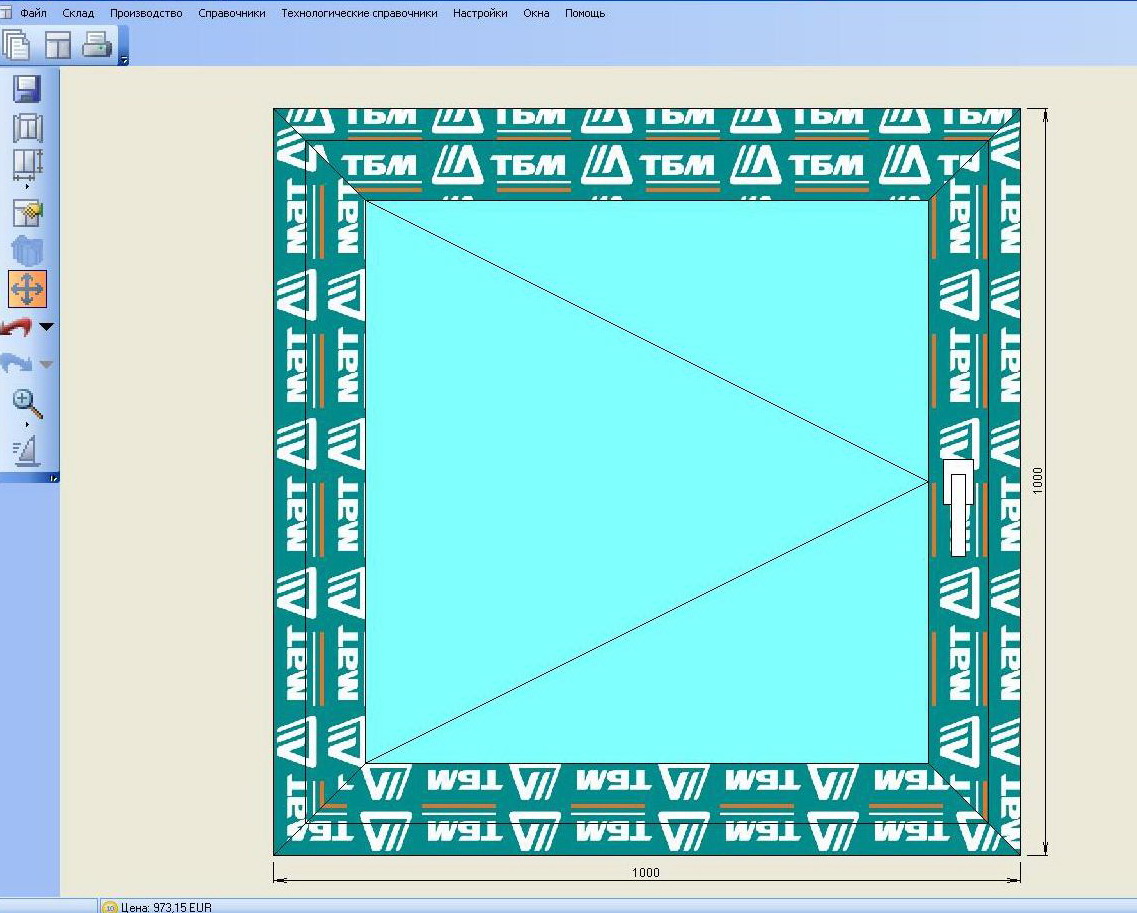Expand the undo history dropdown arrow

pos(46,327)
